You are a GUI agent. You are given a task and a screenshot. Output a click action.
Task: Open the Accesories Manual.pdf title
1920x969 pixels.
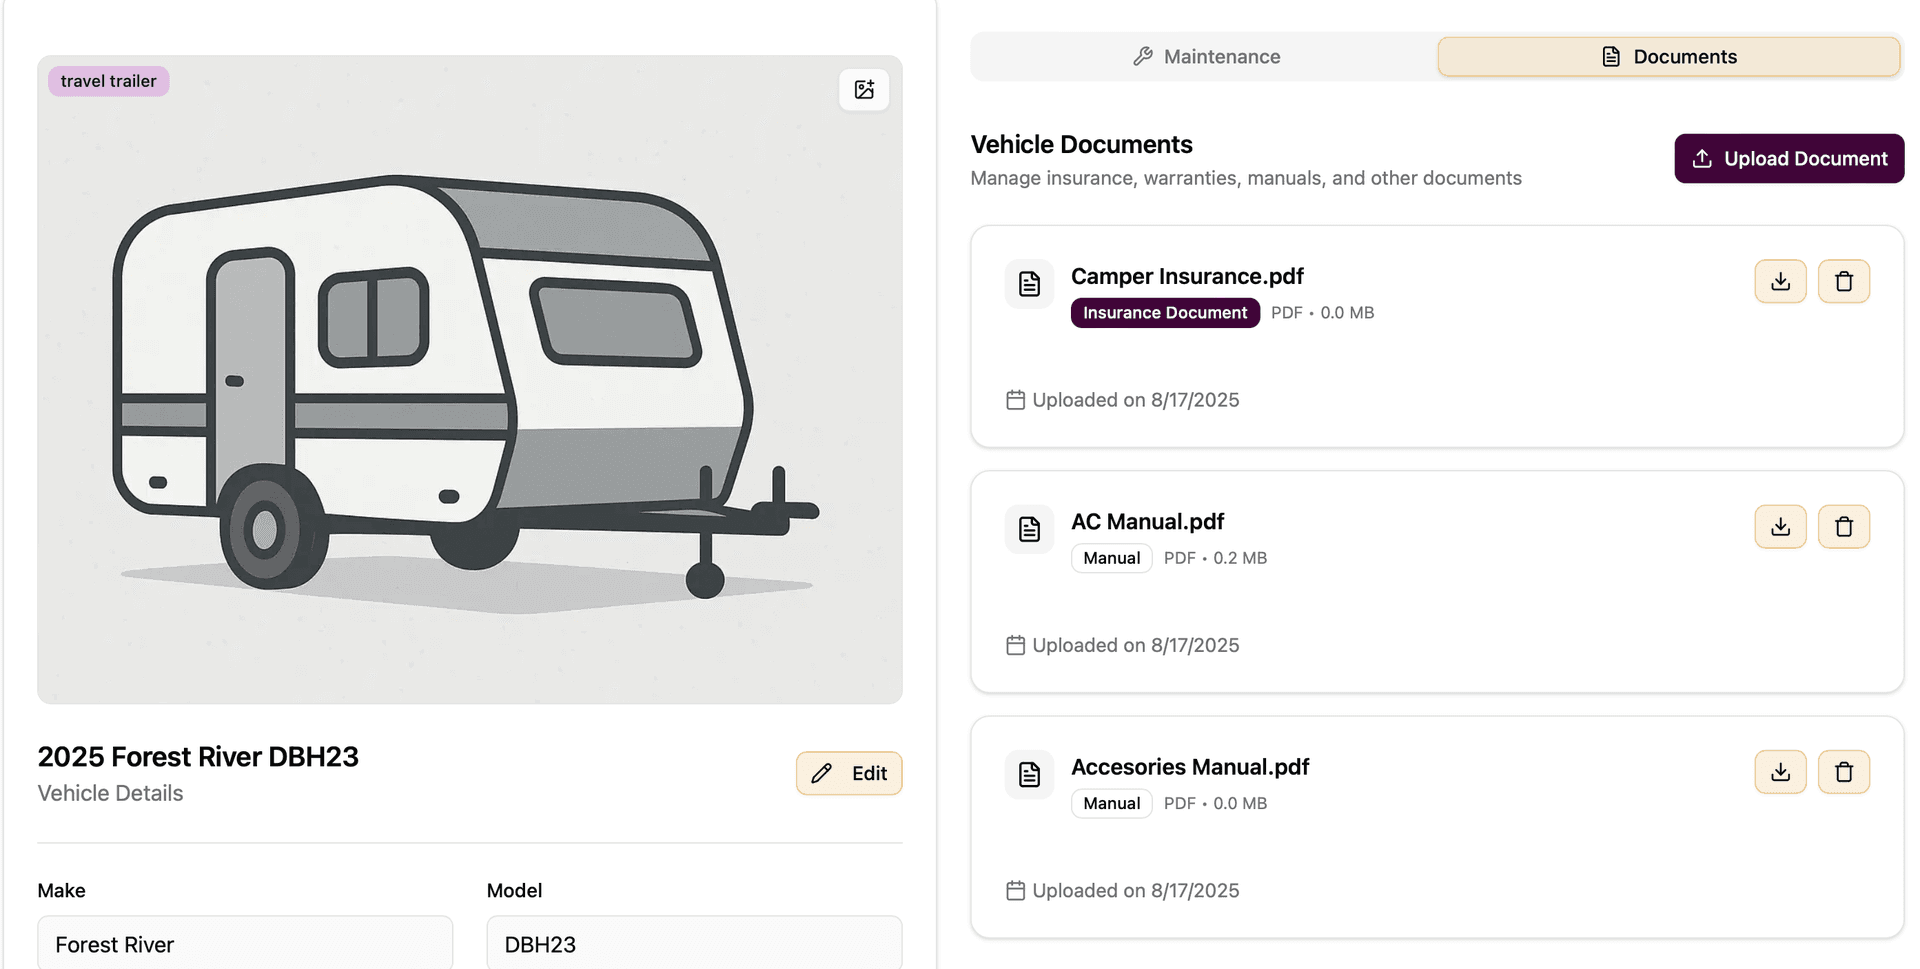tap(1189, 767)
